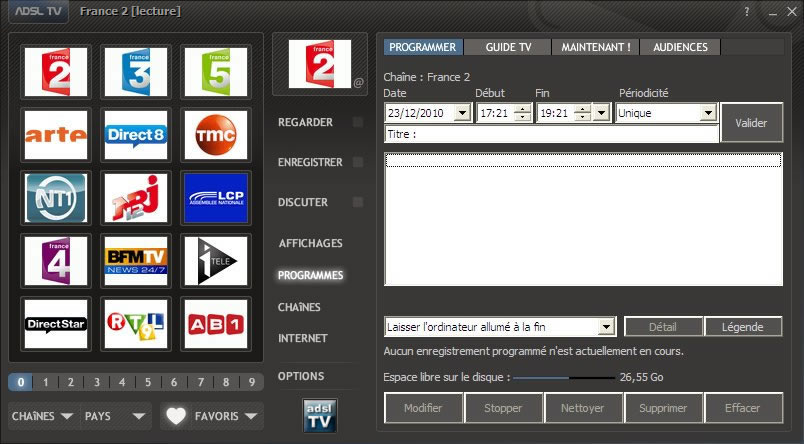Select the RTL9 channel logo
Image resolution: width=804 pixels, height=444 pixels.
[x=136, y=324]
